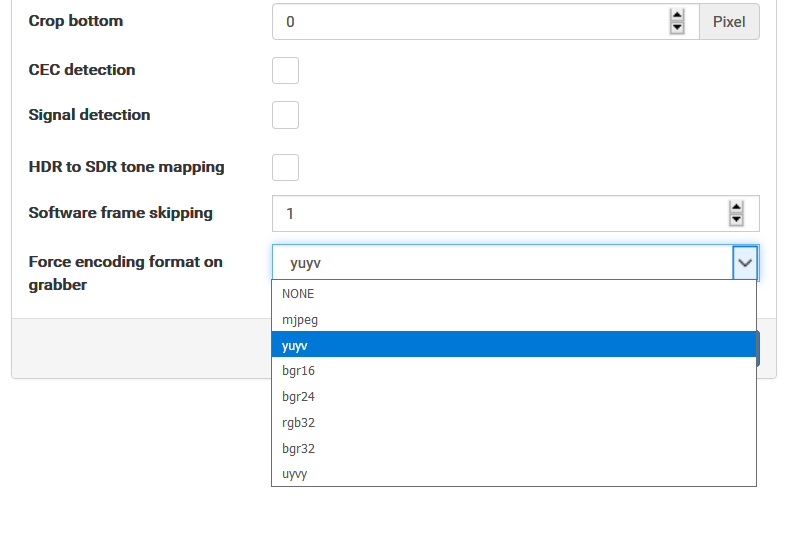Increase the Crop bottom value using up arrow
The image size is (799, 546).
pyautogui.click(x=677, y=15)
